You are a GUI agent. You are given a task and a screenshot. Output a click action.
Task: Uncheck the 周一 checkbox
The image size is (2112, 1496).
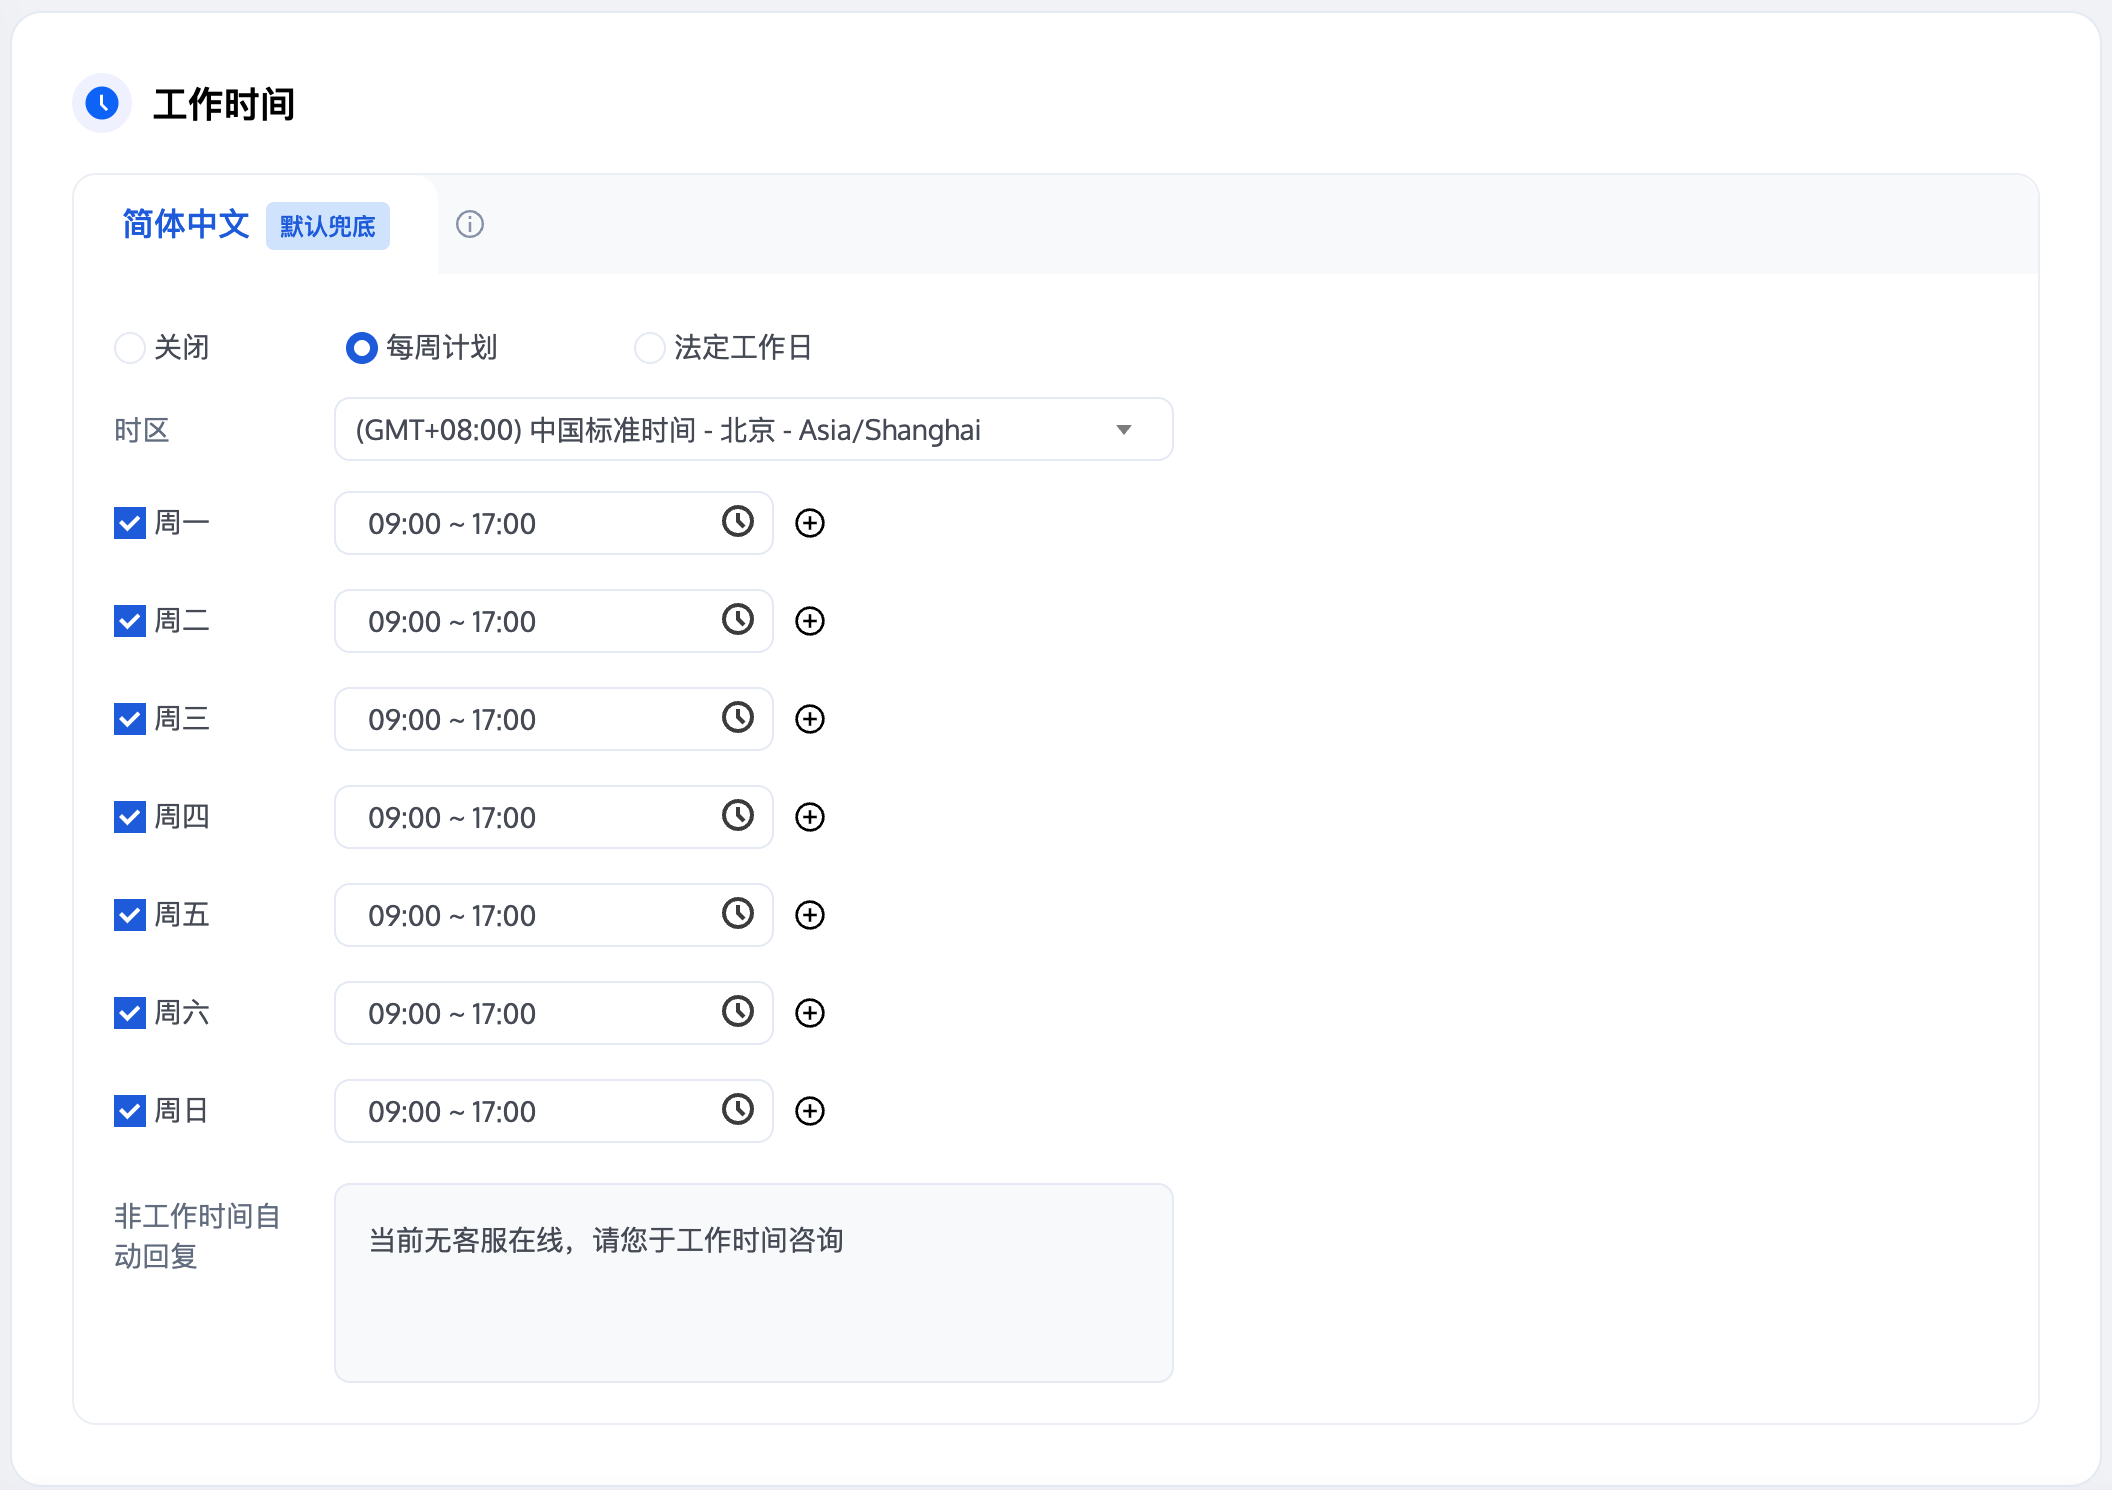tap(130, 523)
